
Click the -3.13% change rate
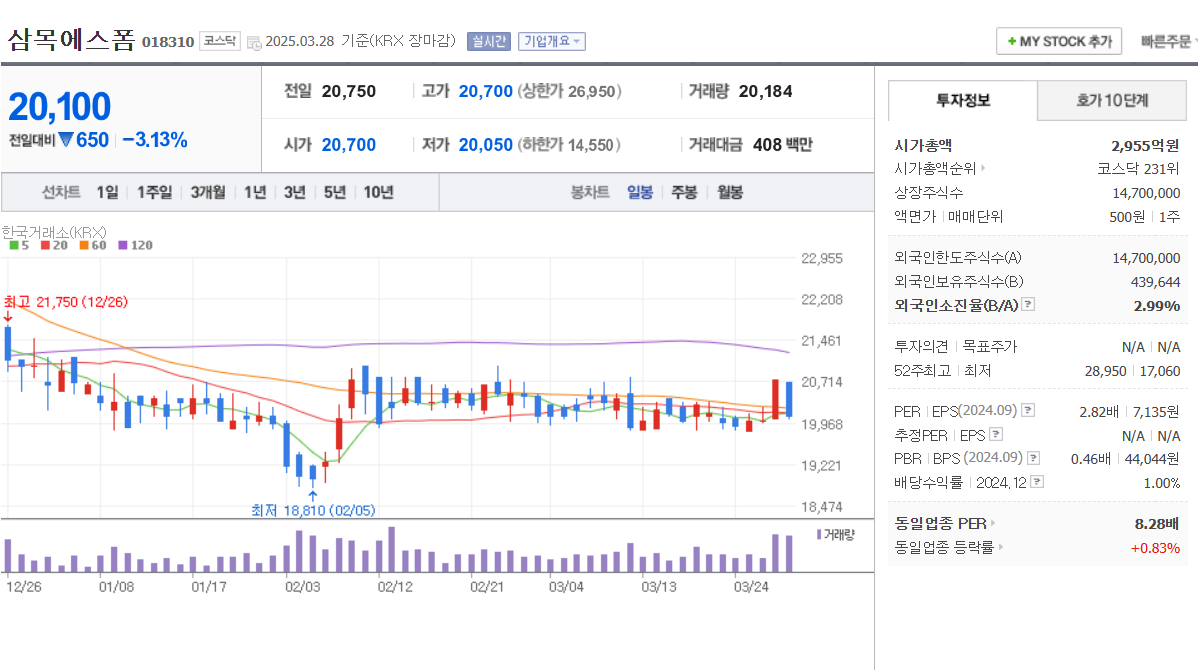[x=155, y=140]
